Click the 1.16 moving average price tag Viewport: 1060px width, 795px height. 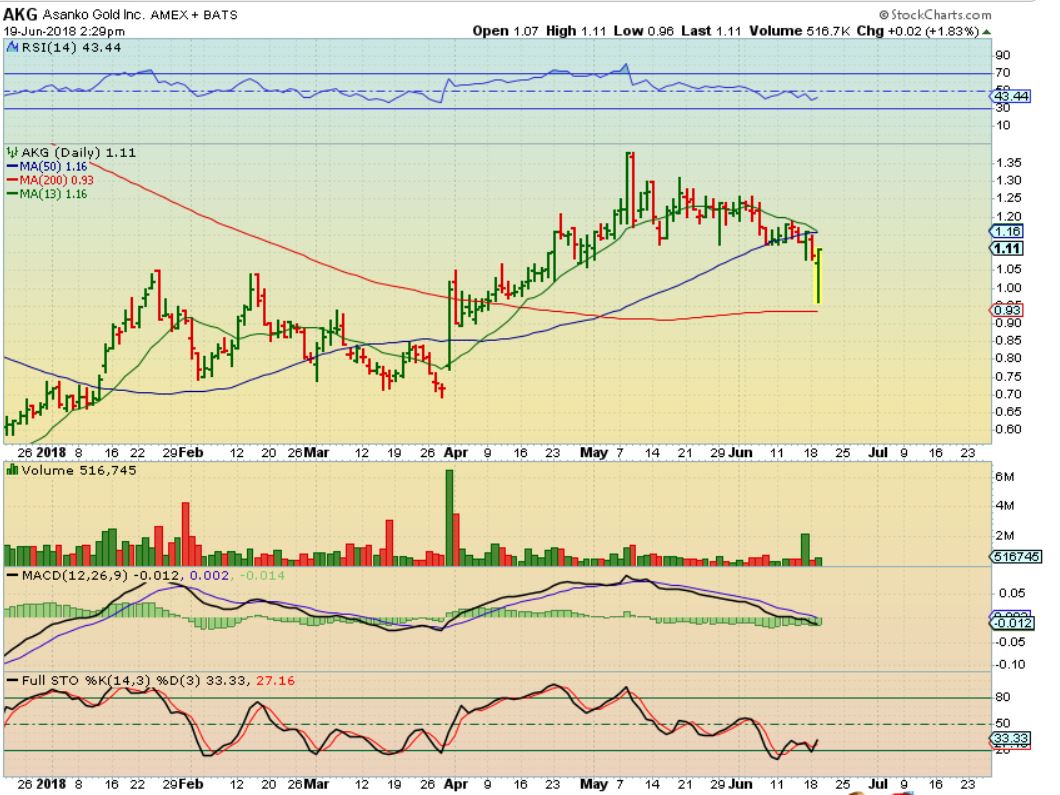1007,231
